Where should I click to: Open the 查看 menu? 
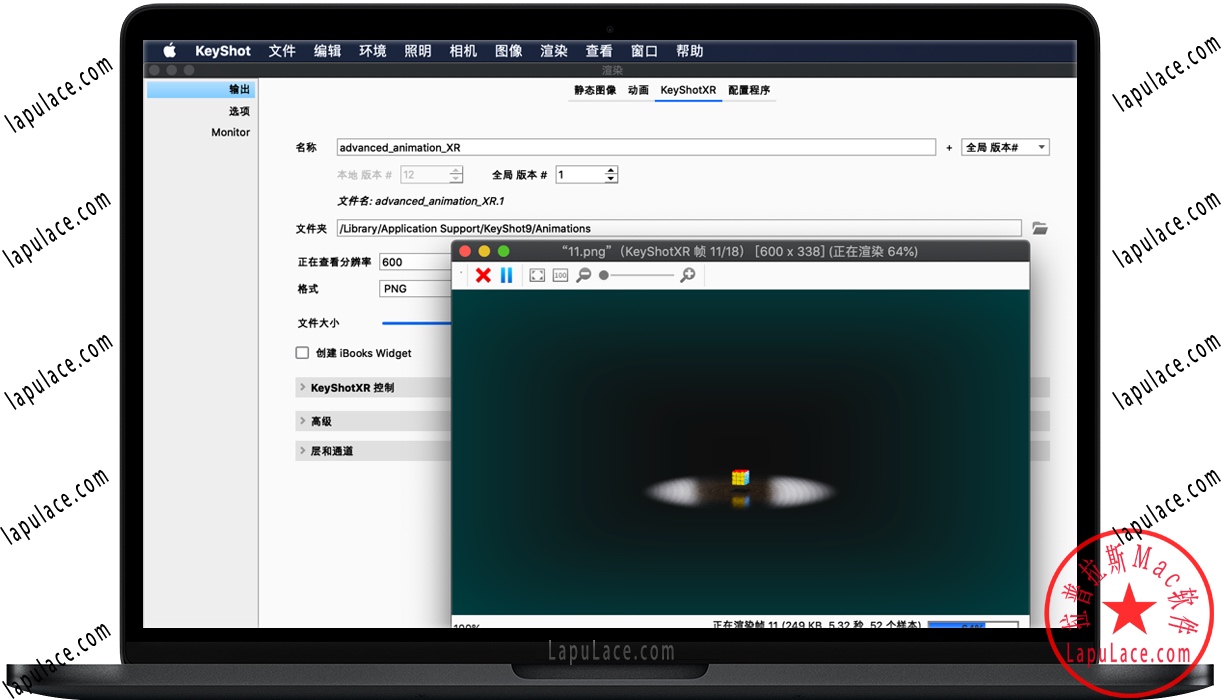(x=599, y=51)
